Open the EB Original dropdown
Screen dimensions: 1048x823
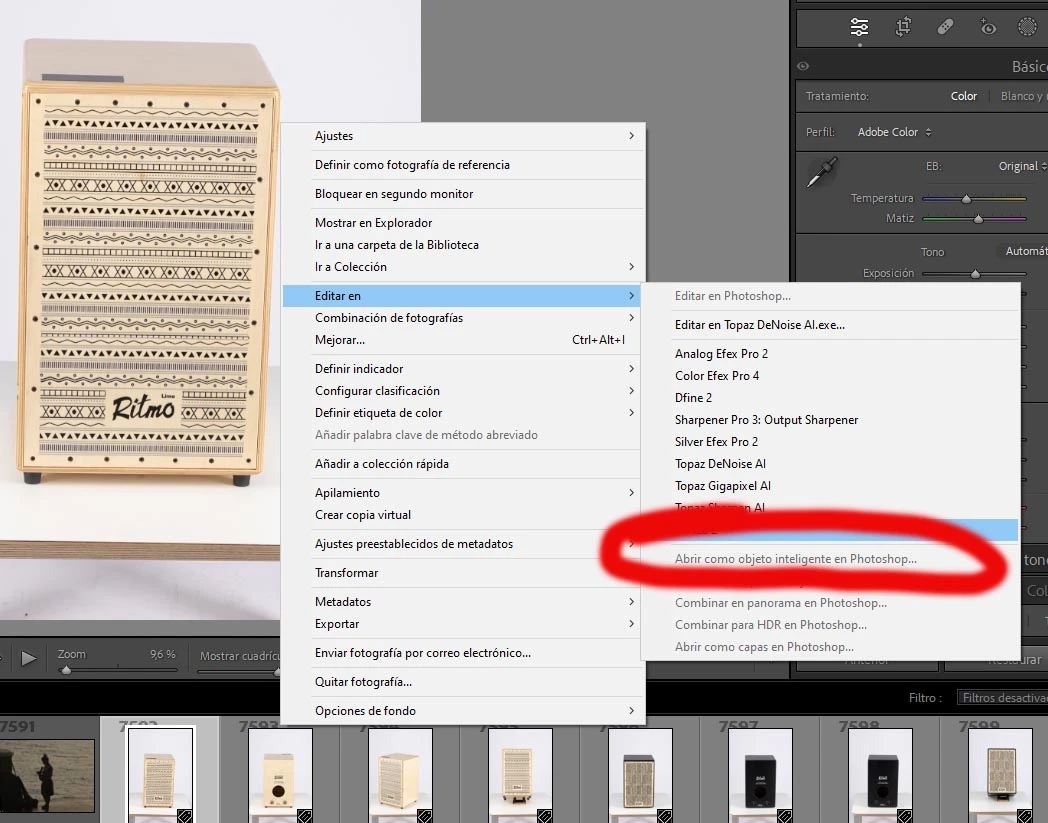tap(1022, 166)
